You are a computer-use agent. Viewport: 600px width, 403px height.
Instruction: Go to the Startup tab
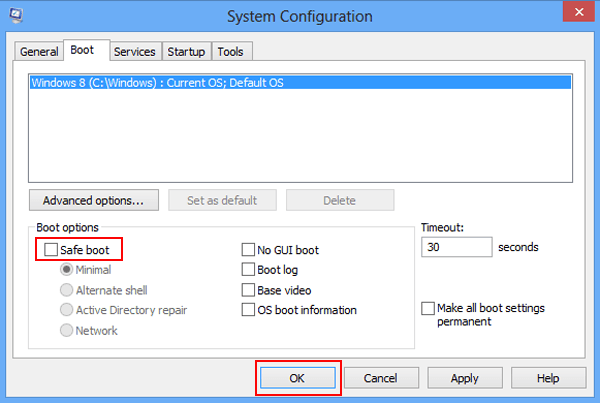pyautogui.click(x=186, y=51)
